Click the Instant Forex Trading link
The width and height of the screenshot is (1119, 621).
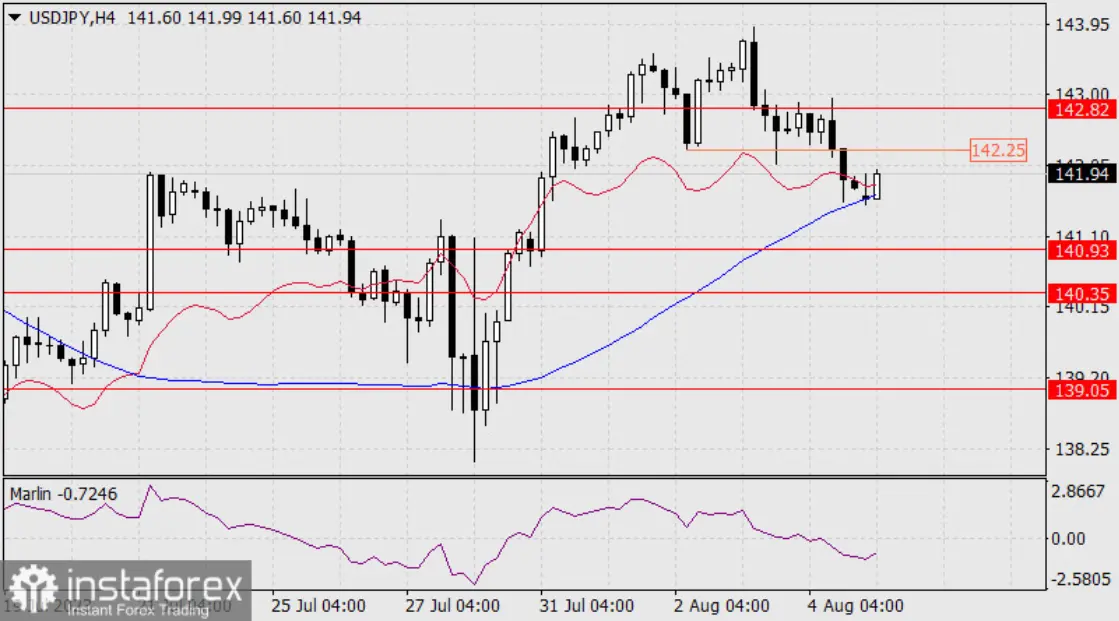click(138, 608)
